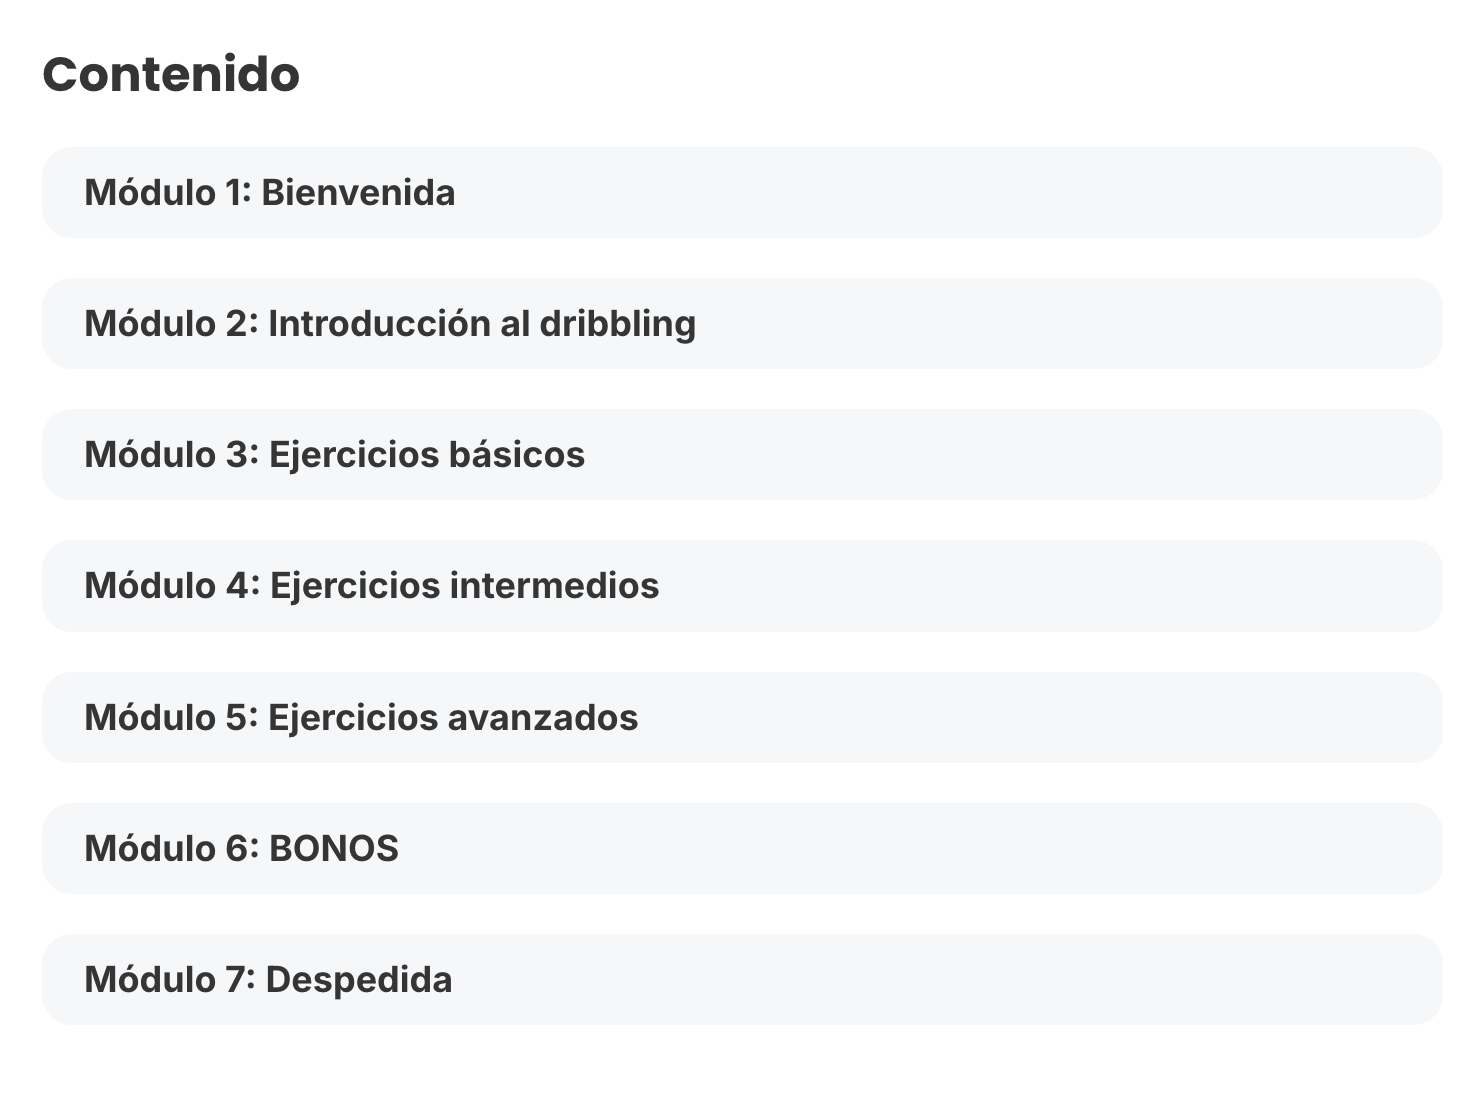Open Módulo 5: Ejercicios avanzados

[741, 717]
